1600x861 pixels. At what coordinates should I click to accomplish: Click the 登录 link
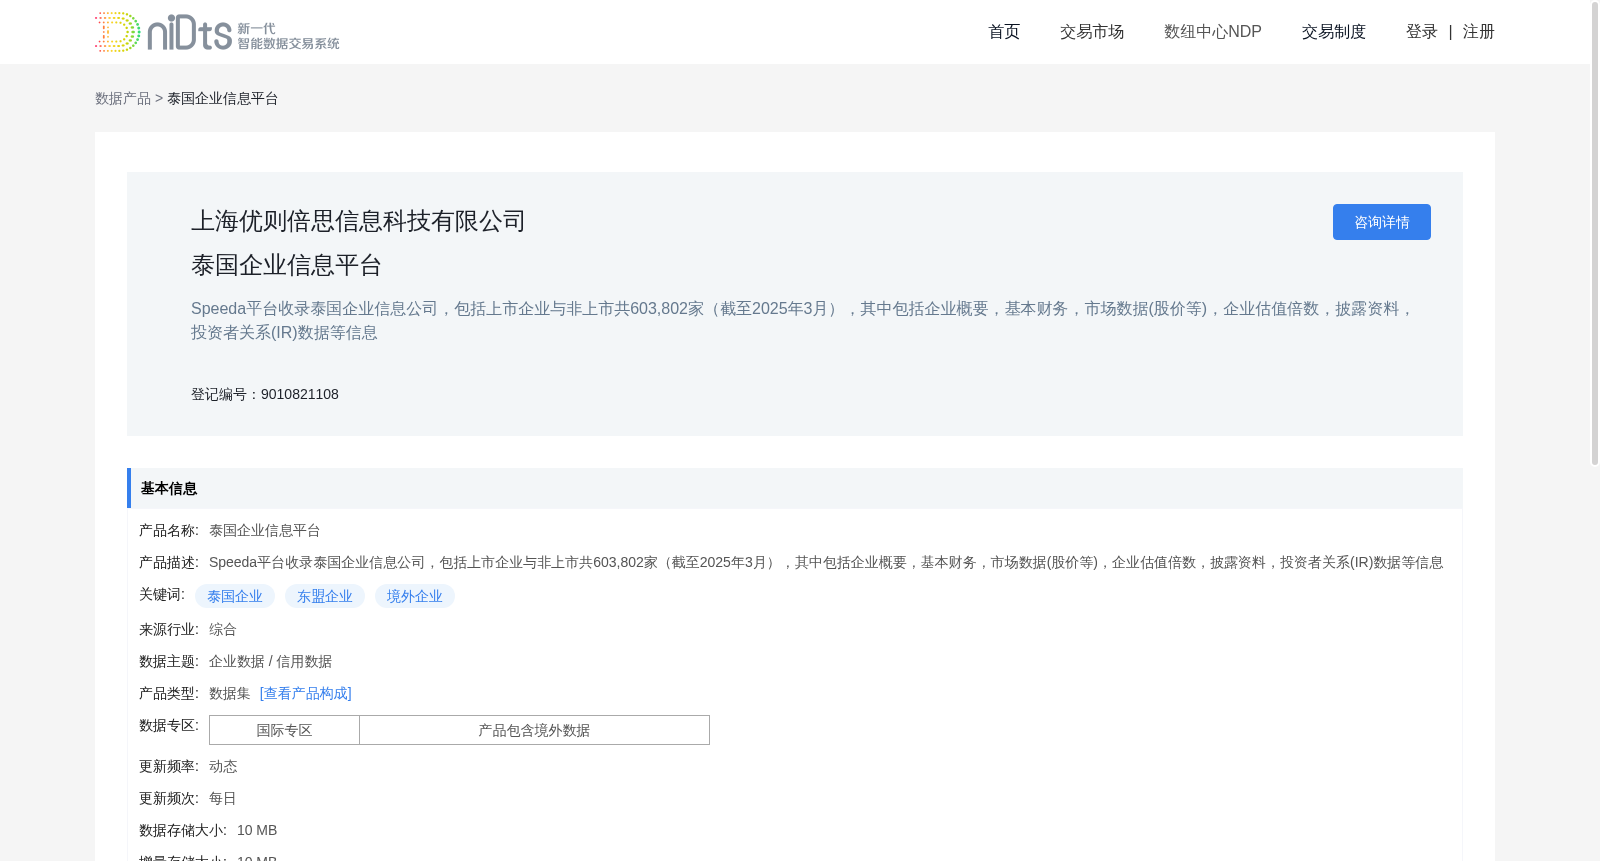1422,32
